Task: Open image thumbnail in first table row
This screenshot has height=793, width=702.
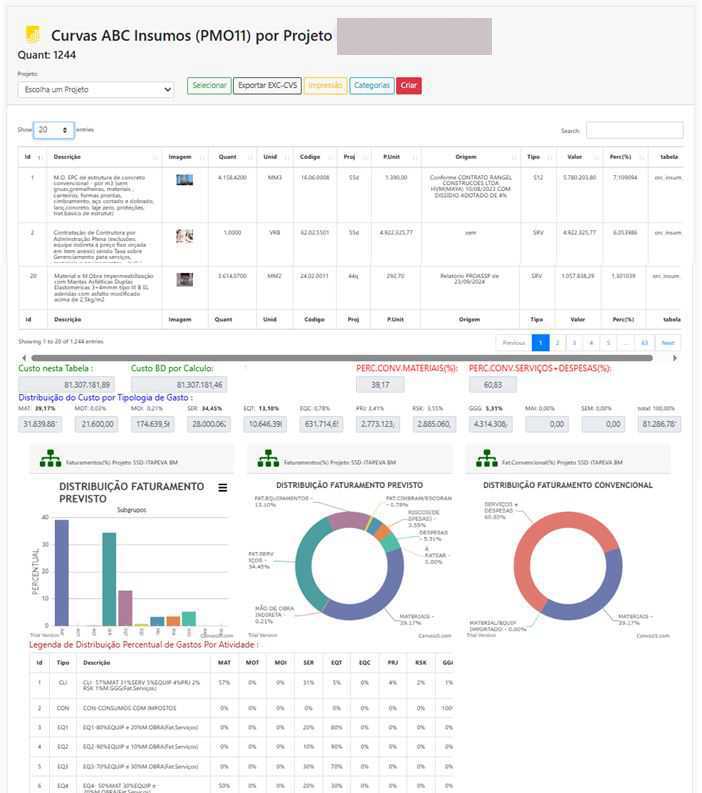Action: coord(184,180)
